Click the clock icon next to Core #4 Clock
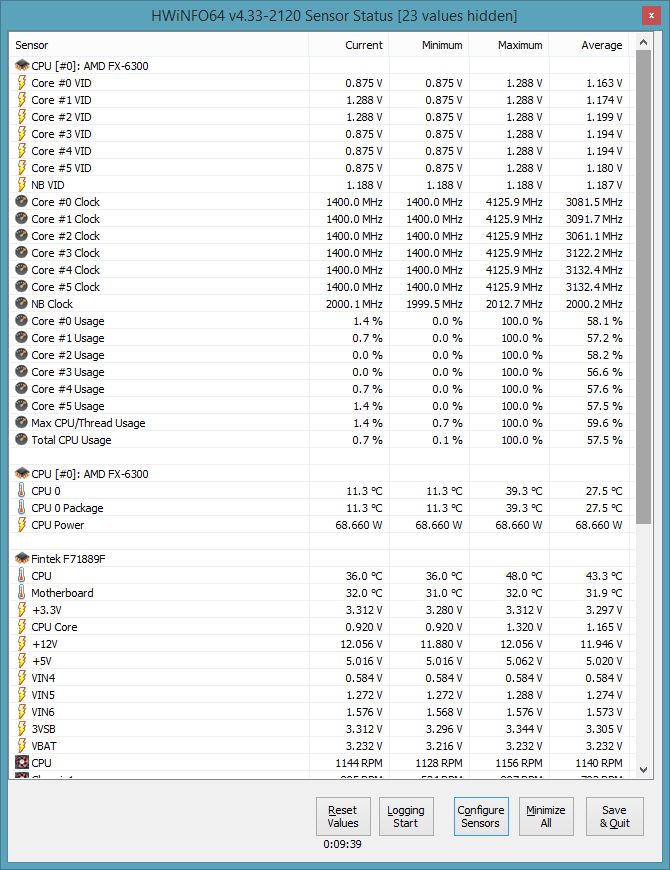This screenshot has height=870, width=670. 22,270
